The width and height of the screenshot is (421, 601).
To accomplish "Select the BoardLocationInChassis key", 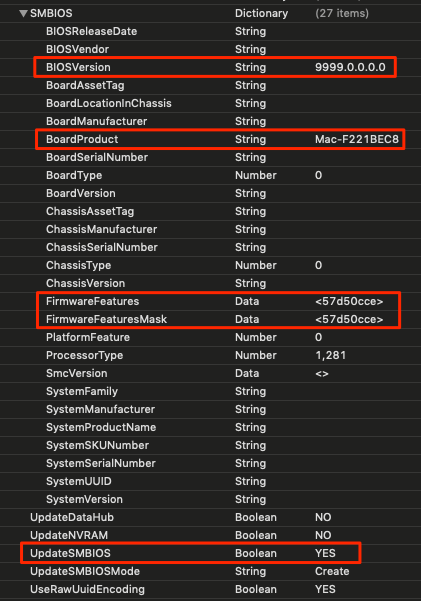I will (x=109, y=103).
